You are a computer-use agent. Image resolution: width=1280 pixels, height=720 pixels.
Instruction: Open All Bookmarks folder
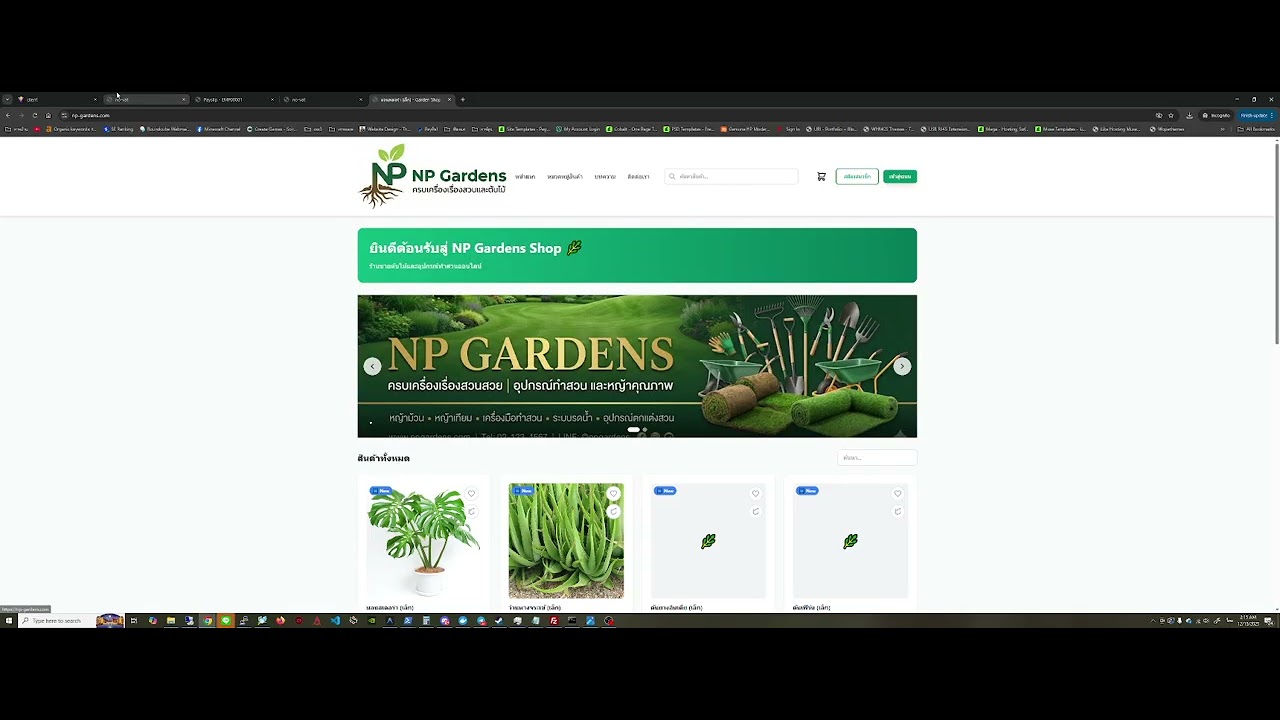click(x=1257, y=129)
